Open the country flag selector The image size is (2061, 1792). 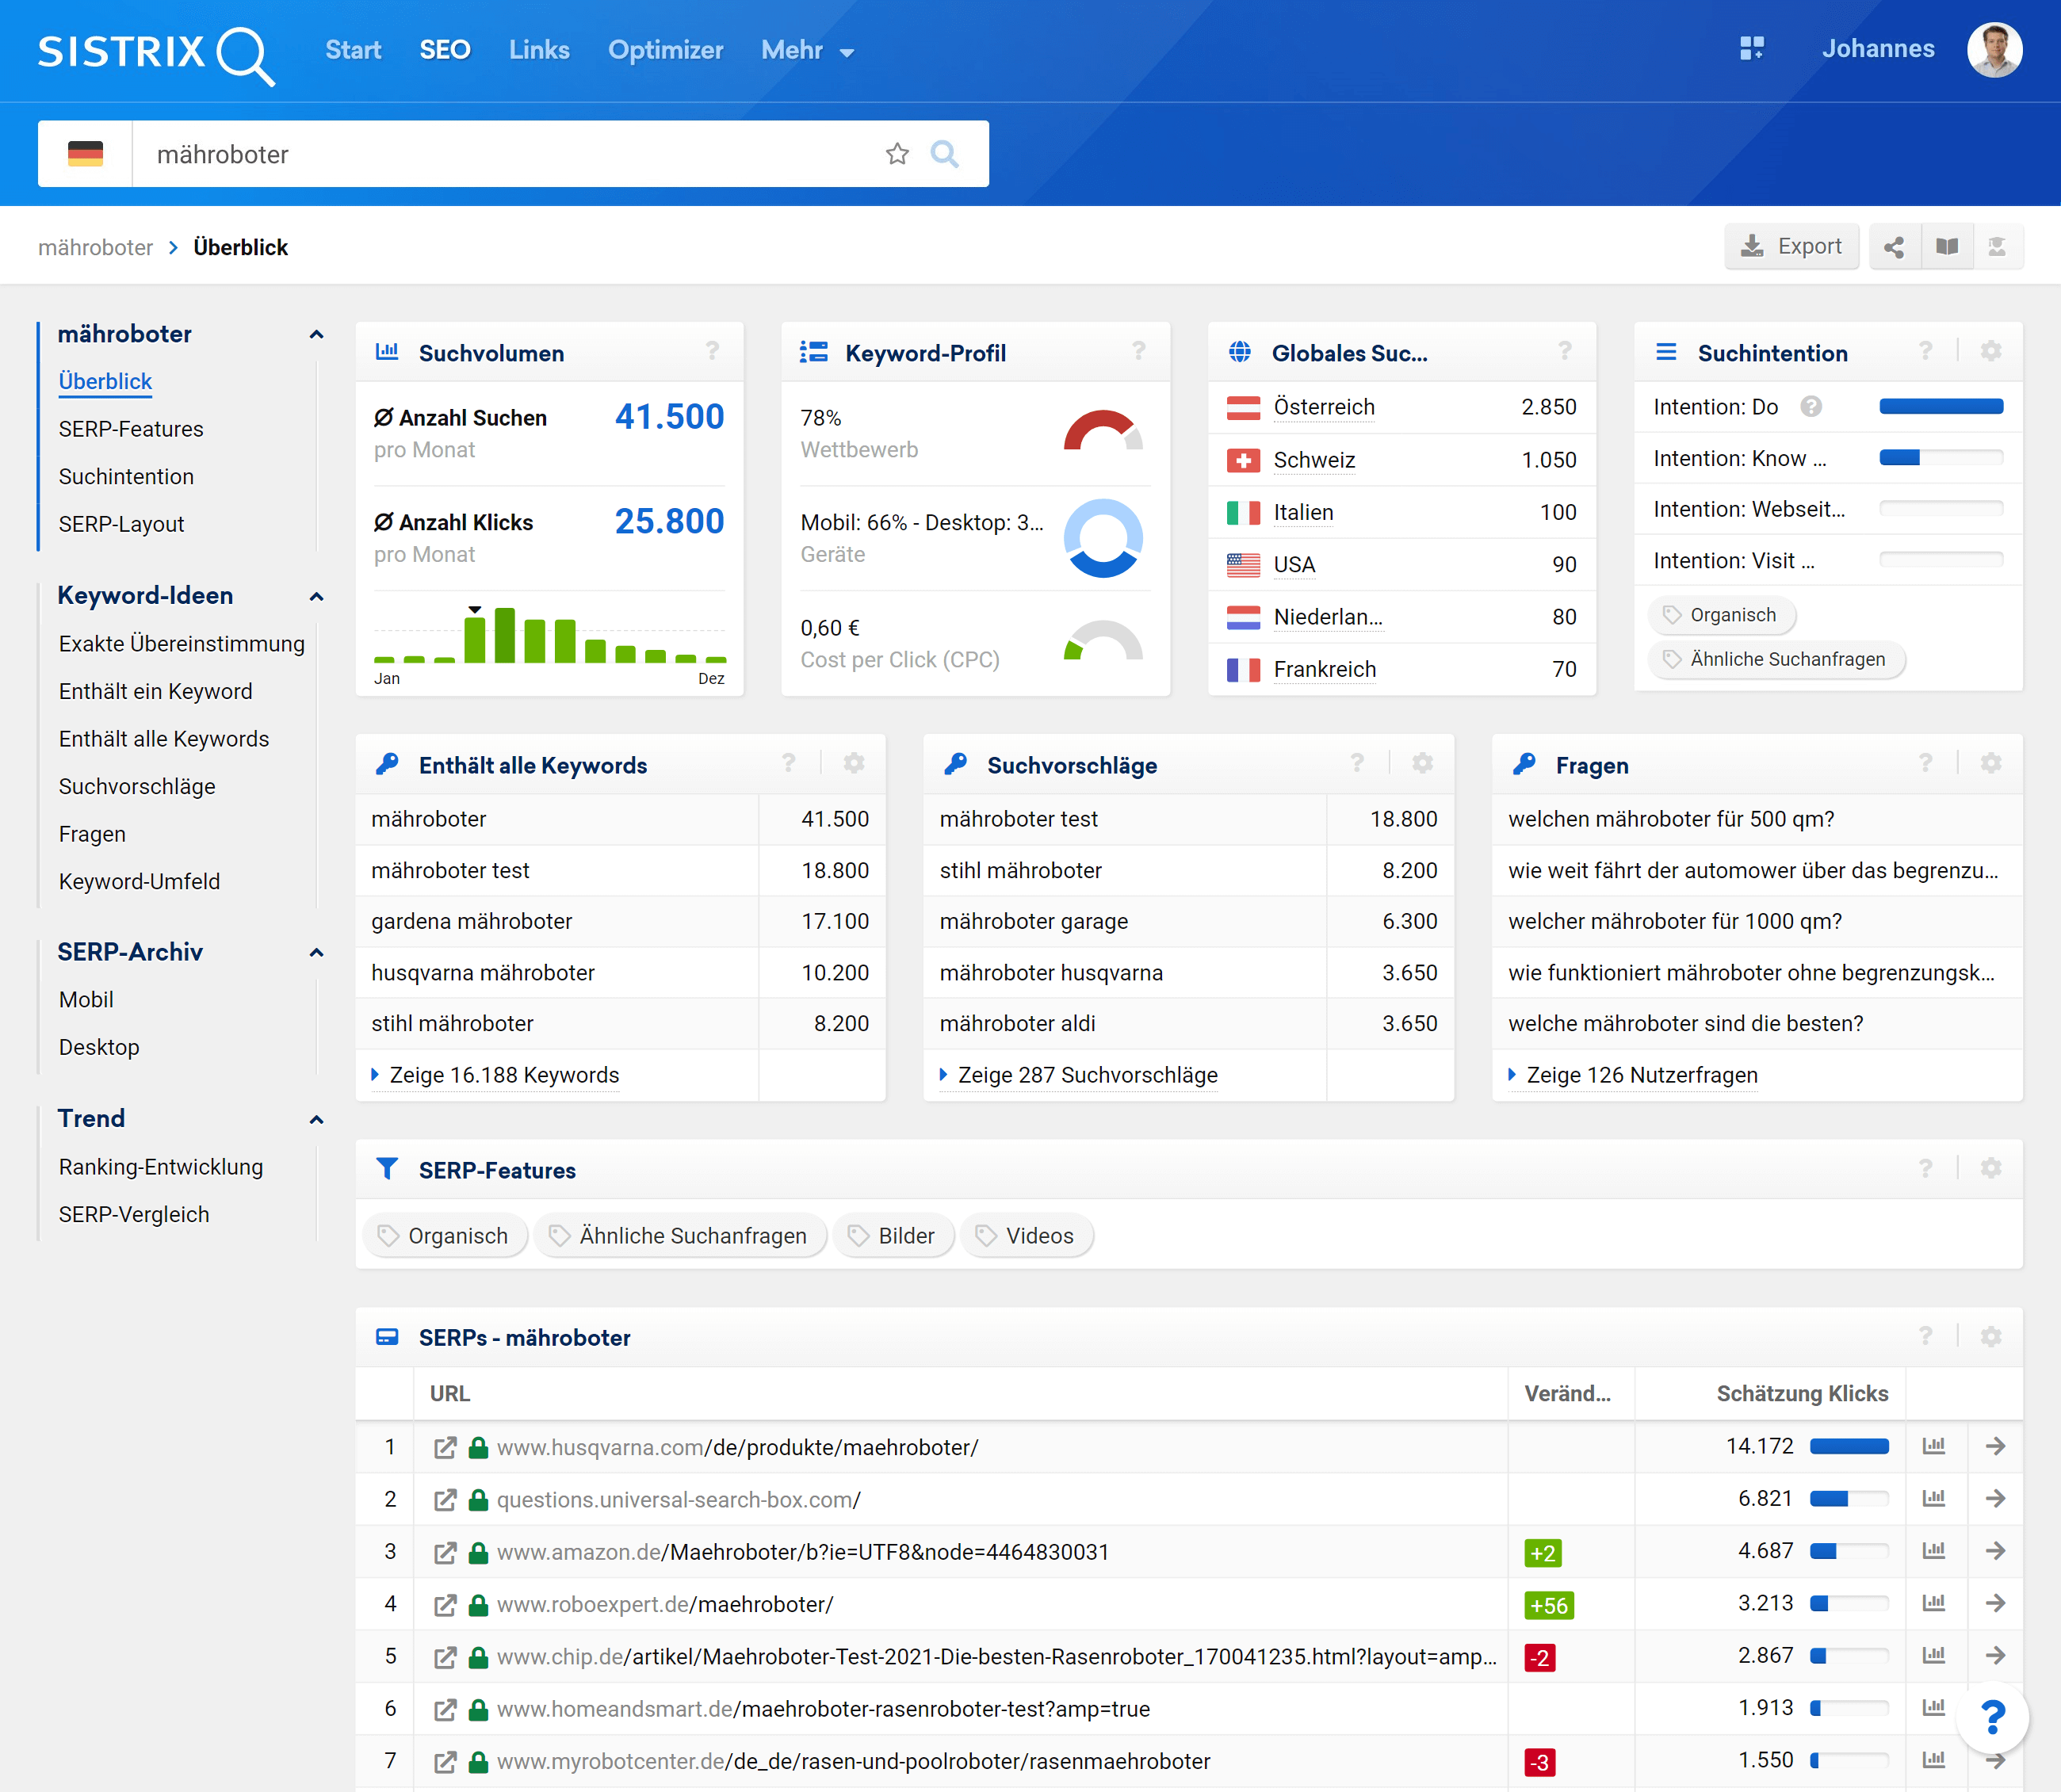click(85, 154)
